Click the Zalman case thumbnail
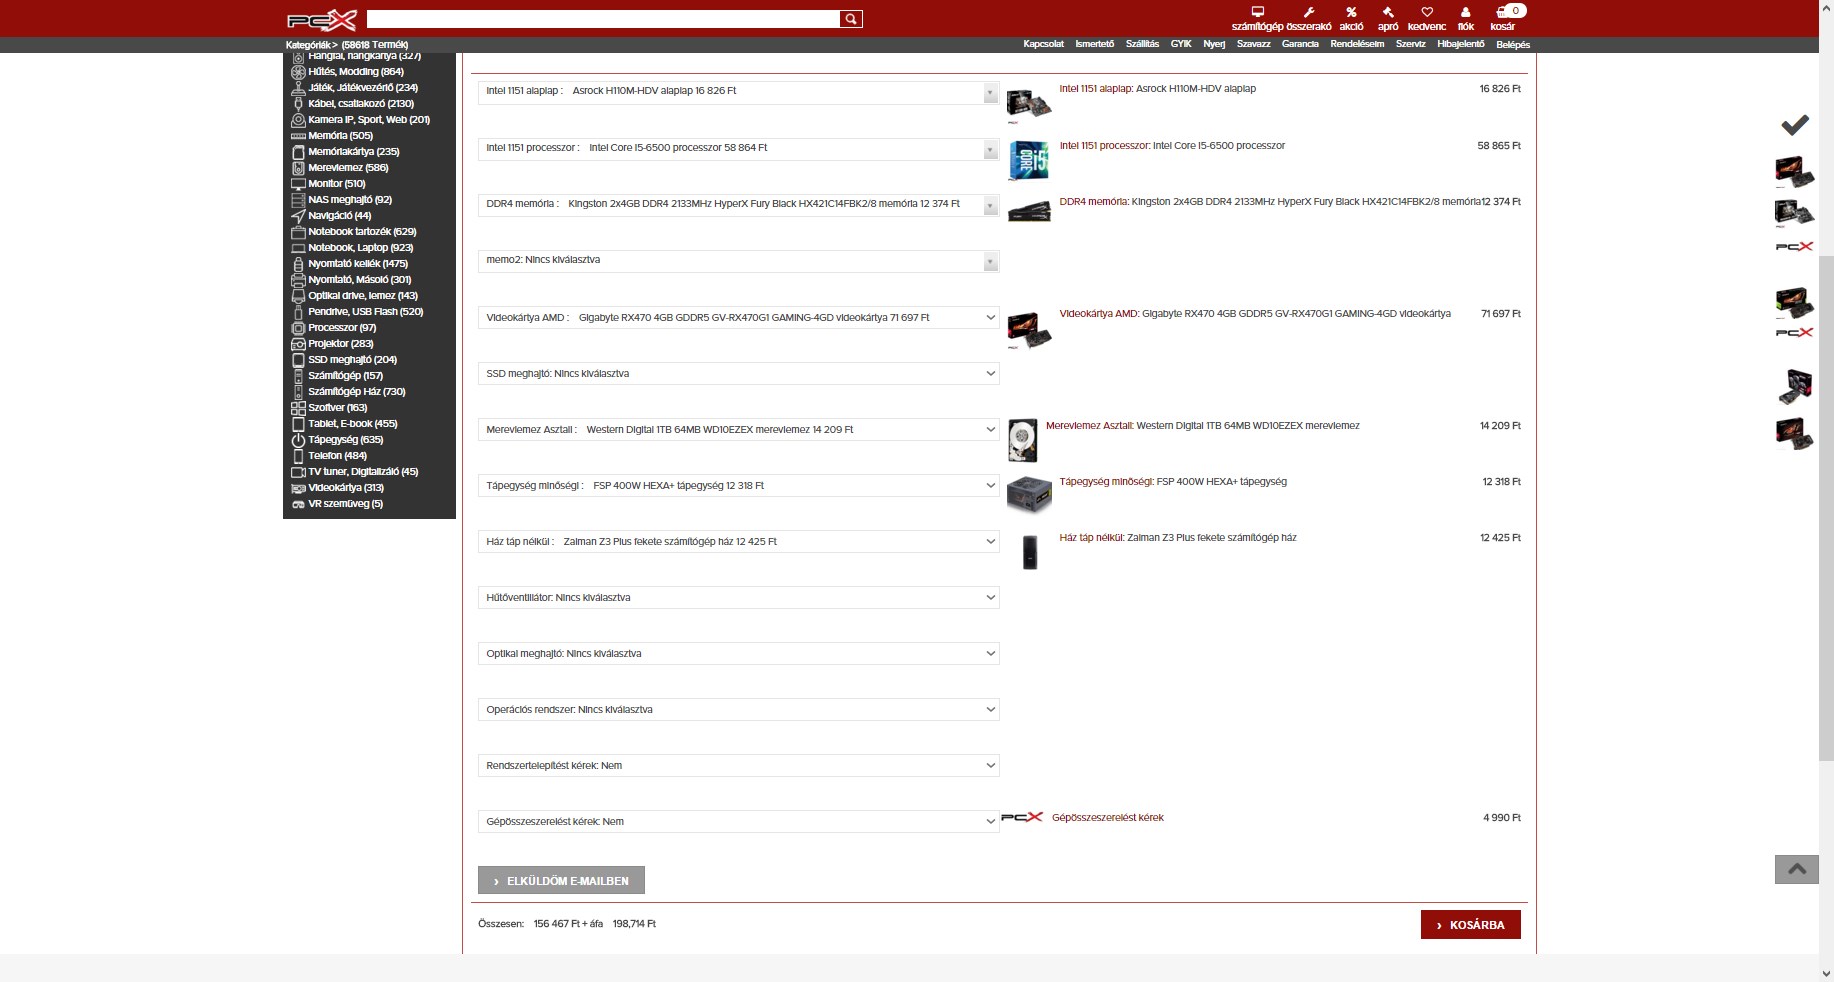This screenshot has width=1834, height=982. pyautogui.click(x=1030, y=553)
